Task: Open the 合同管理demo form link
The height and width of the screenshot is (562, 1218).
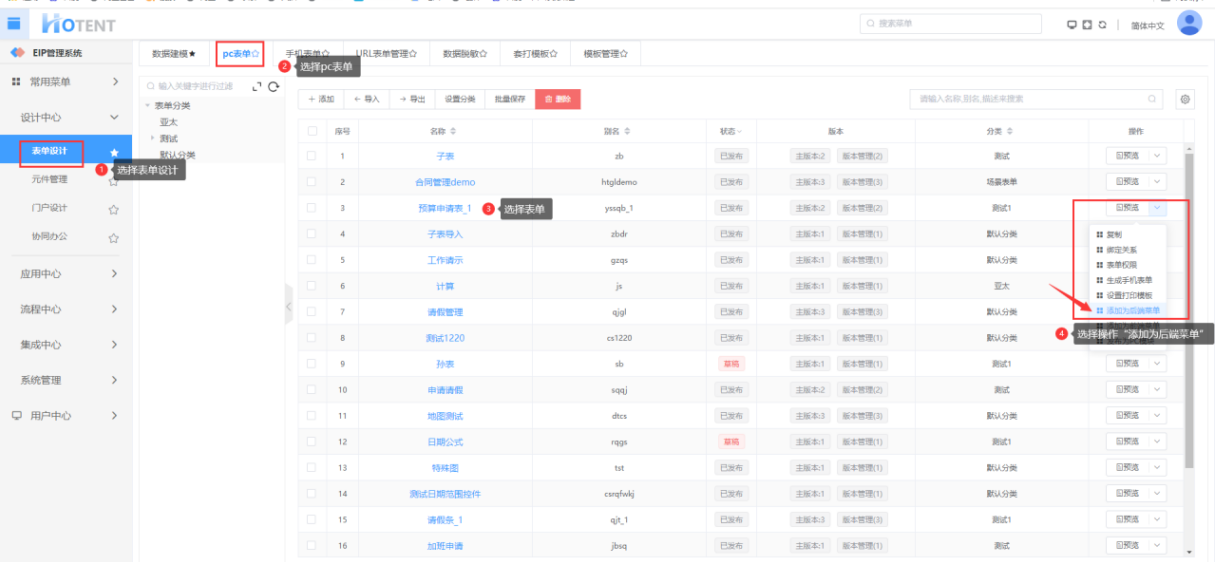Action: pyautogui.click(x=445, y=182)
